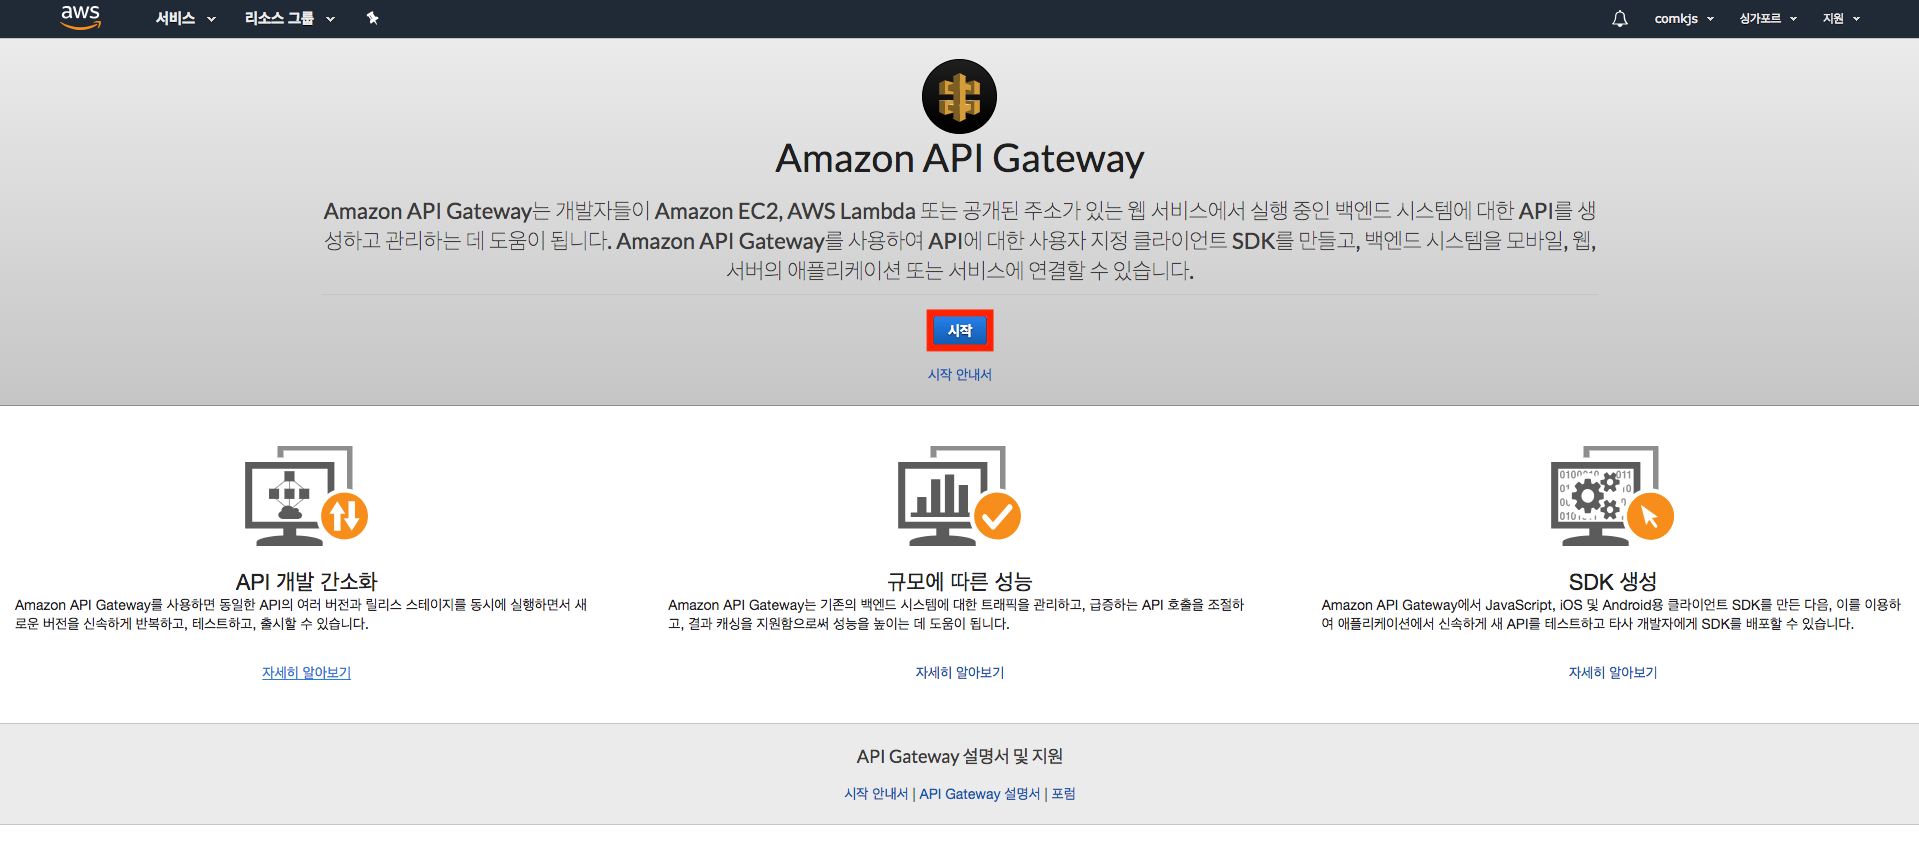The width and height of the screenshot is (1919, 866).
Task: Open the 서비스 menu
Action: [x=185, y=19]
